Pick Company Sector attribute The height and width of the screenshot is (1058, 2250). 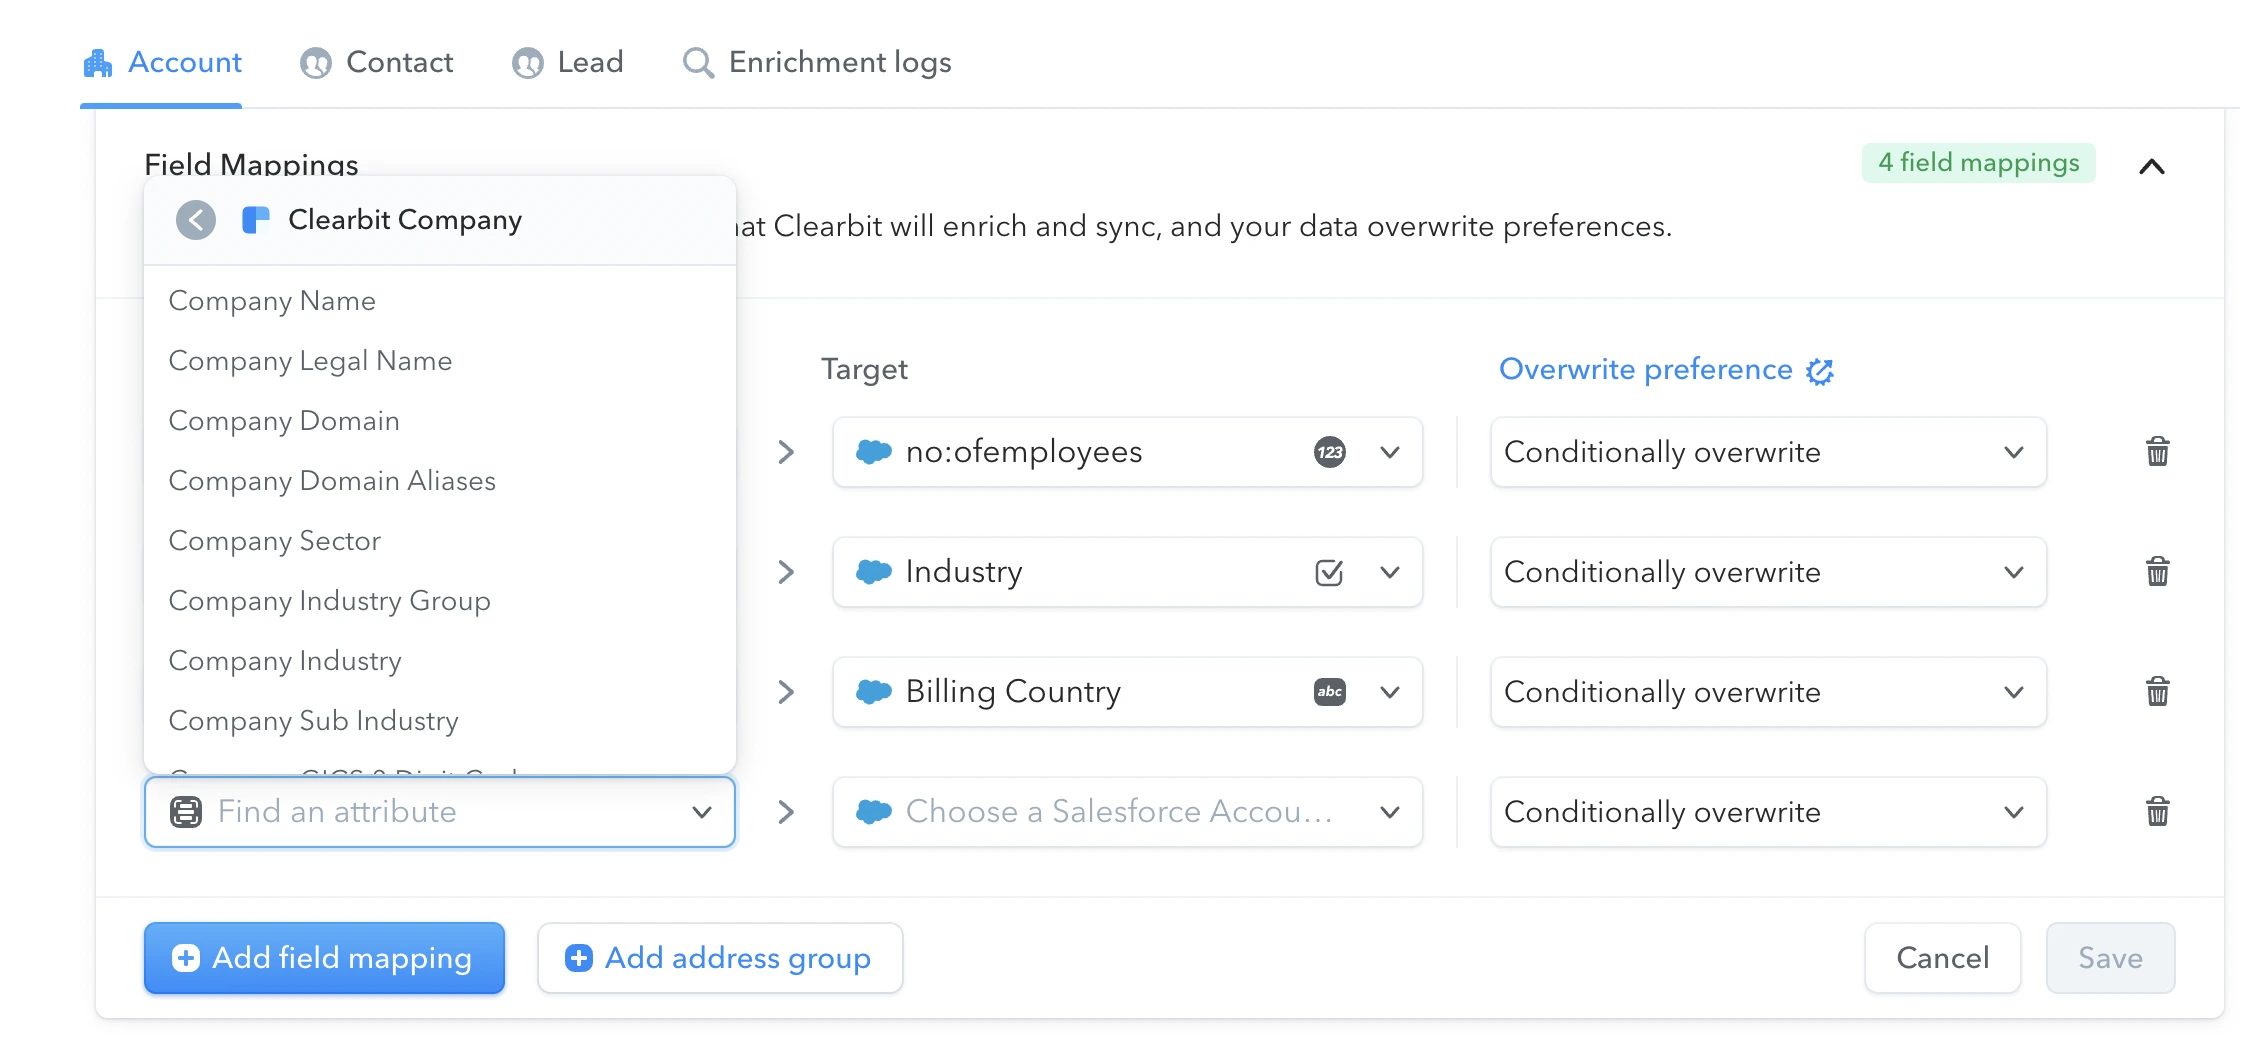tap(440, 541)
